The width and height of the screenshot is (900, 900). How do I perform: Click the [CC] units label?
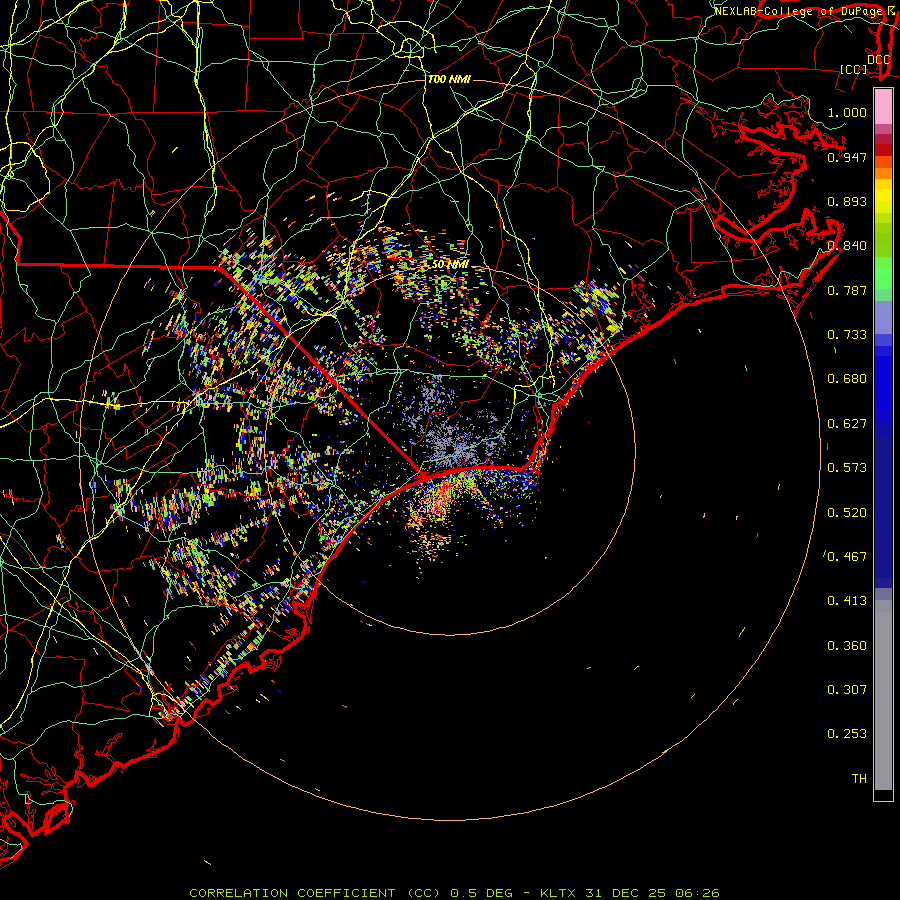[x=854, y=69]
